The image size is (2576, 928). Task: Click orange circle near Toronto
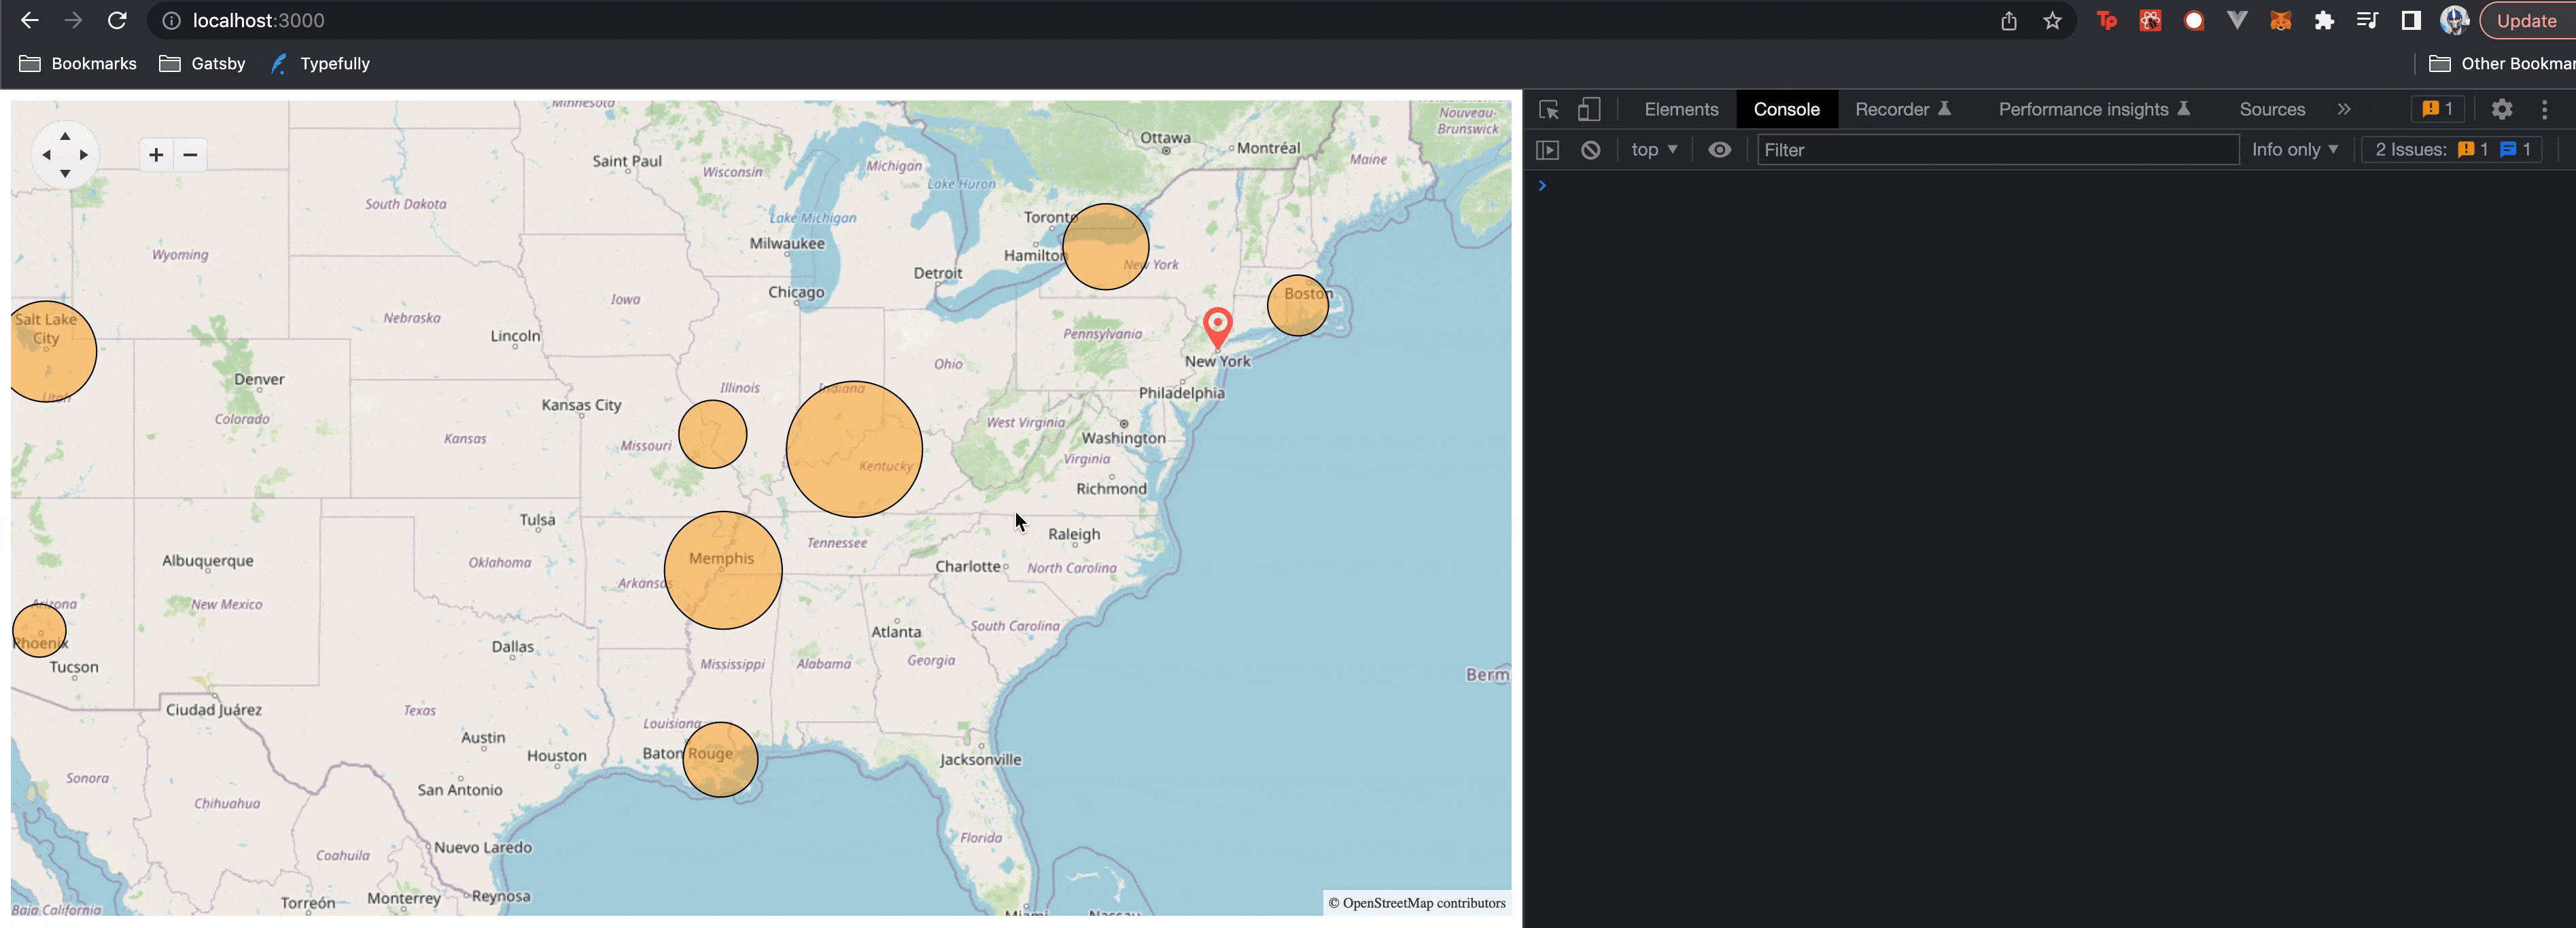(x=1105, y=247)
